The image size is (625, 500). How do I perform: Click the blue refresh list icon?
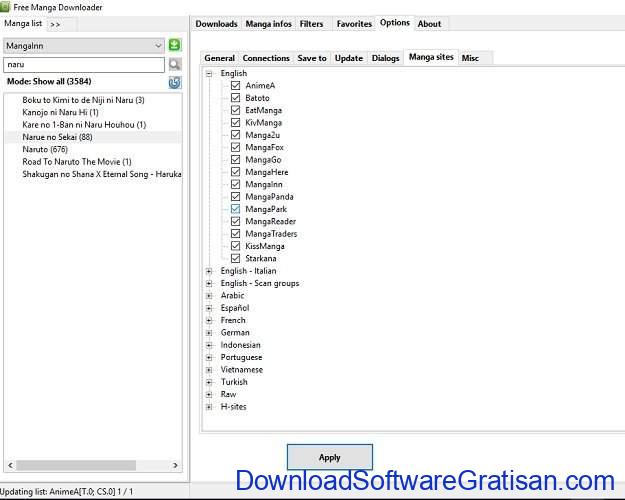pos(175,83)
